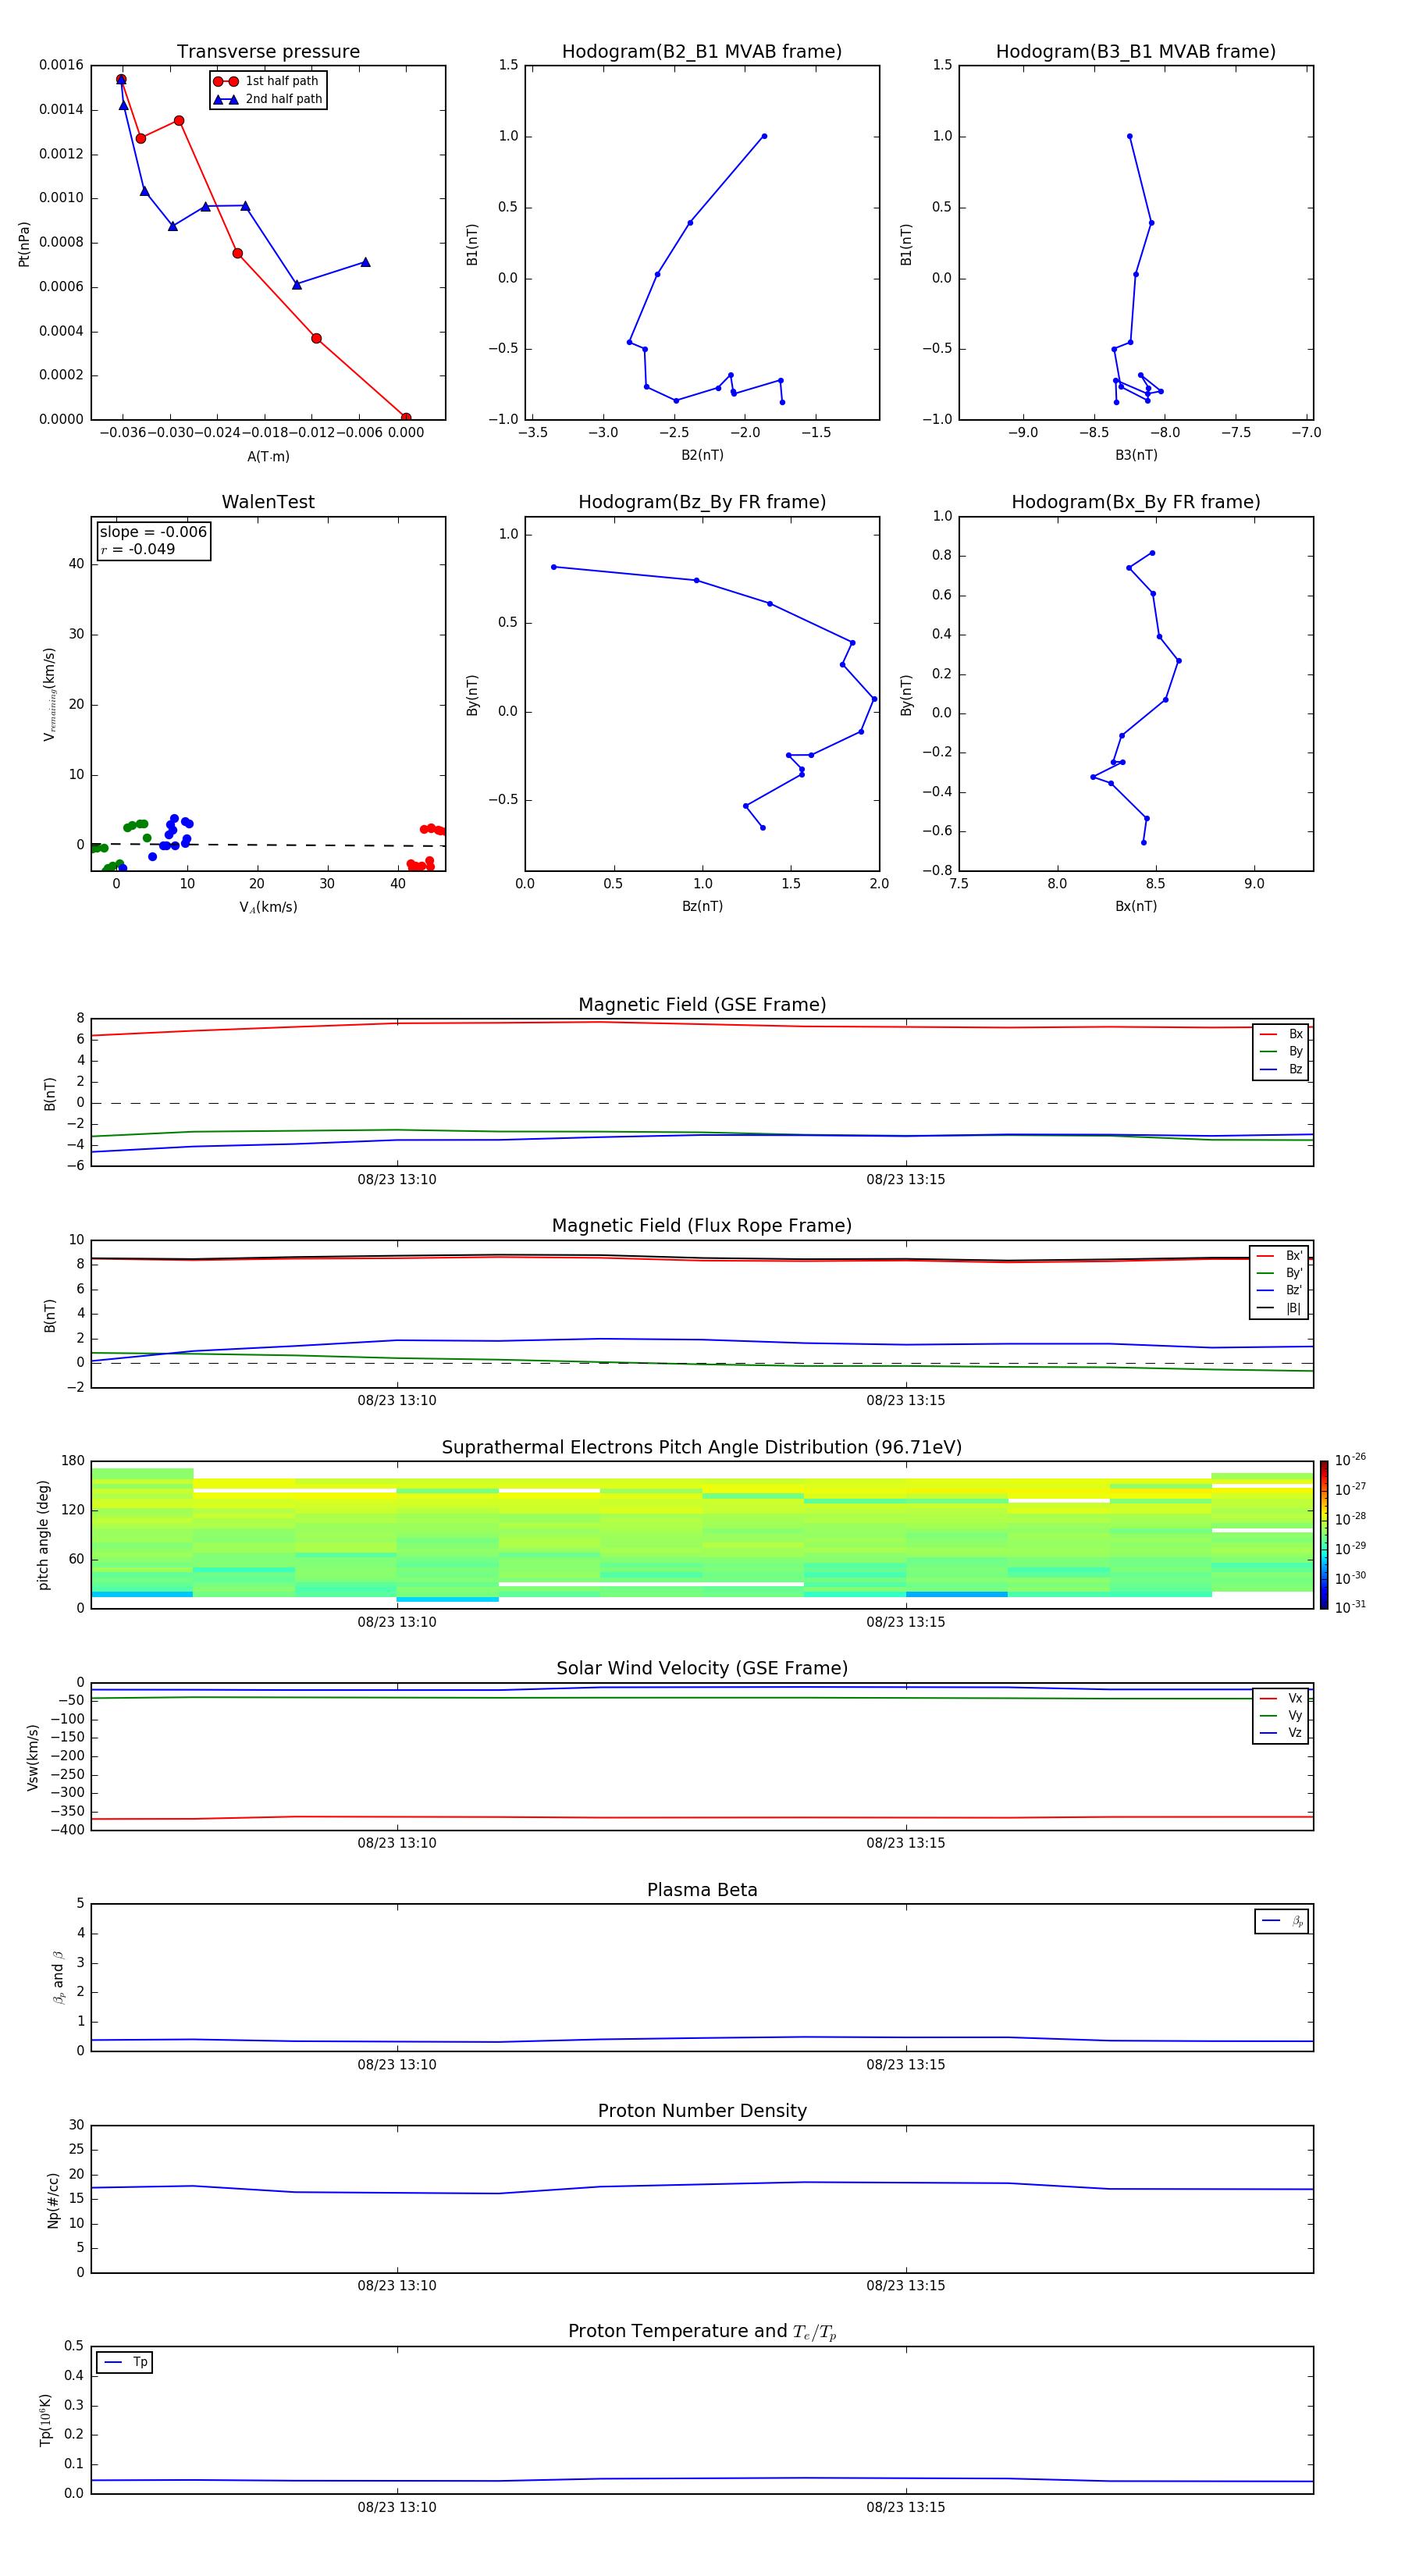Click the 'Bx(nT)' x-axis label
This screenshot has height=2576, width=1405.
coord(1136,906)
